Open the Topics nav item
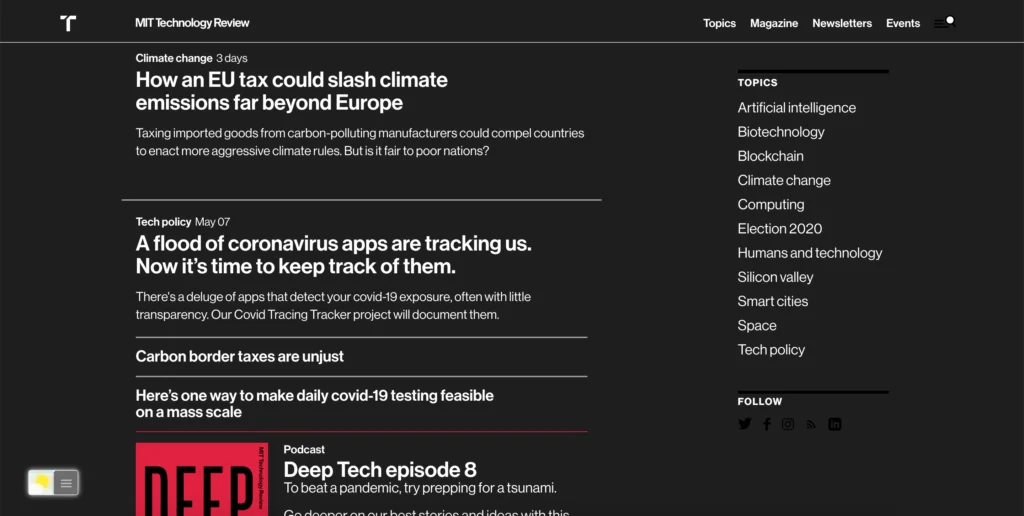1024x516 pixels. pos(719,24)
